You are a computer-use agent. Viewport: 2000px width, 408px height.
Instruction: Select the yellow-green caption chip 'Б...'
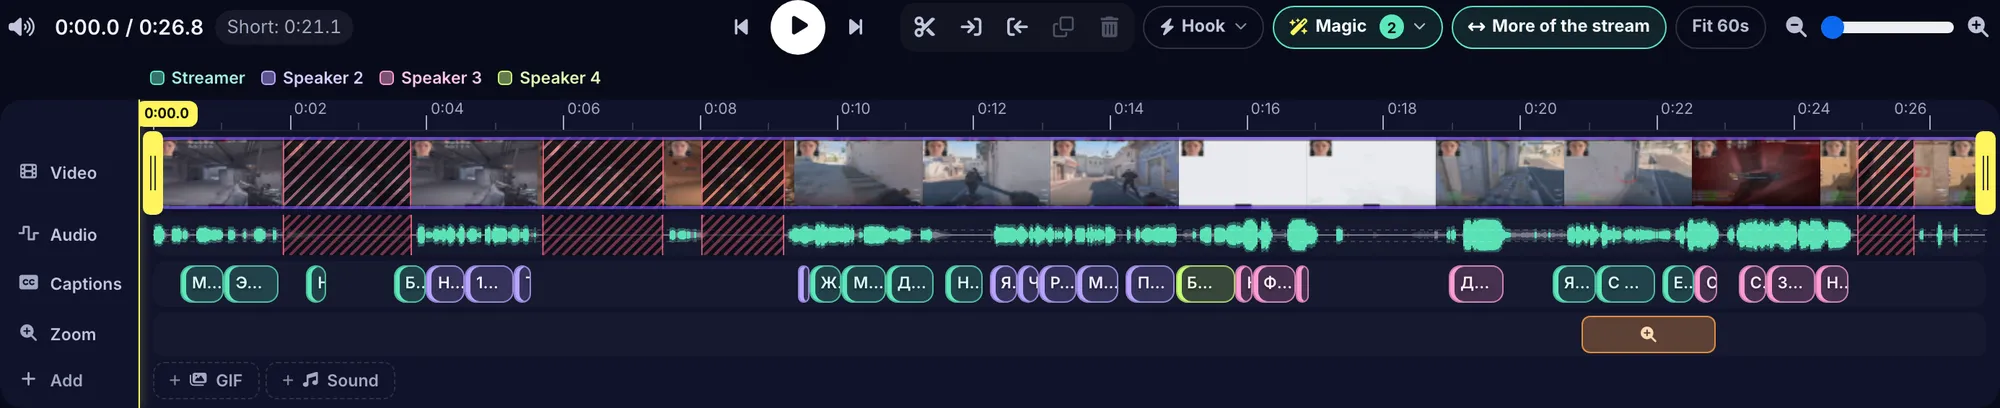click(x=1205, y=284)
